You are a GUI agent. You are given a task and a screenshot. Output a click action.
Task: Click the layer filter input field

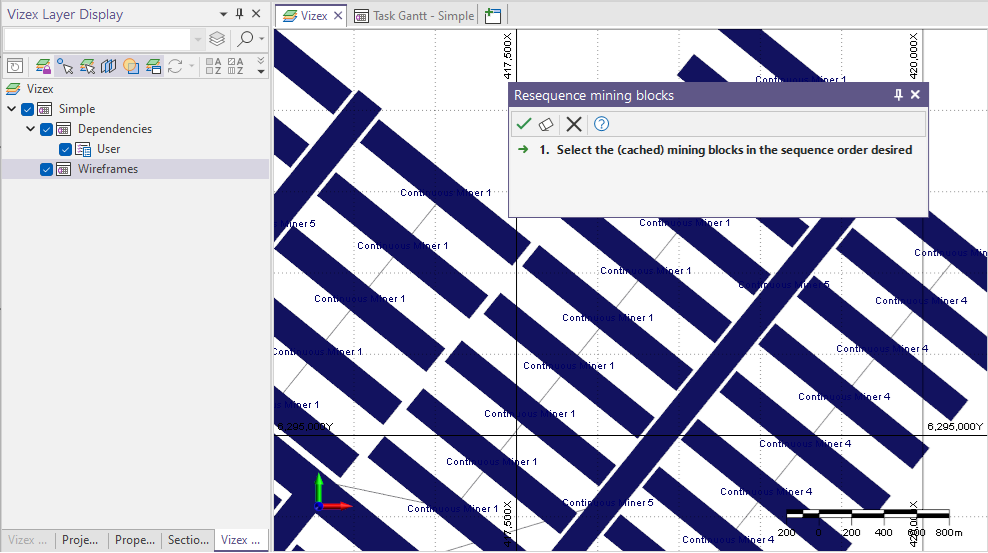tap(96, 39)
